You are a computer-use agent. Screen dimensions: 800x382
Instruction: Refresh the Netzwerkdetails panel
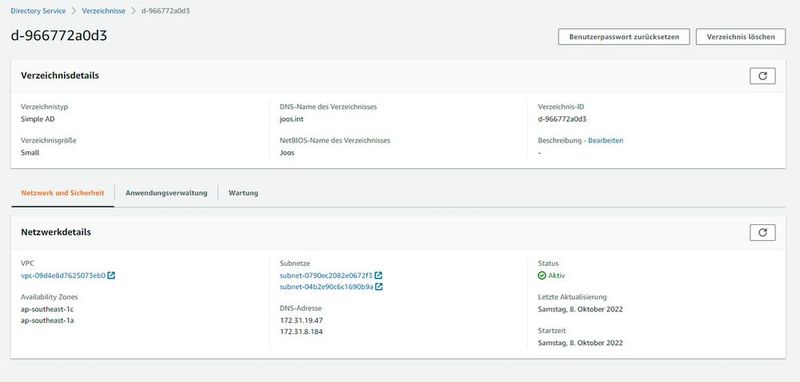[x=762, y=233]
